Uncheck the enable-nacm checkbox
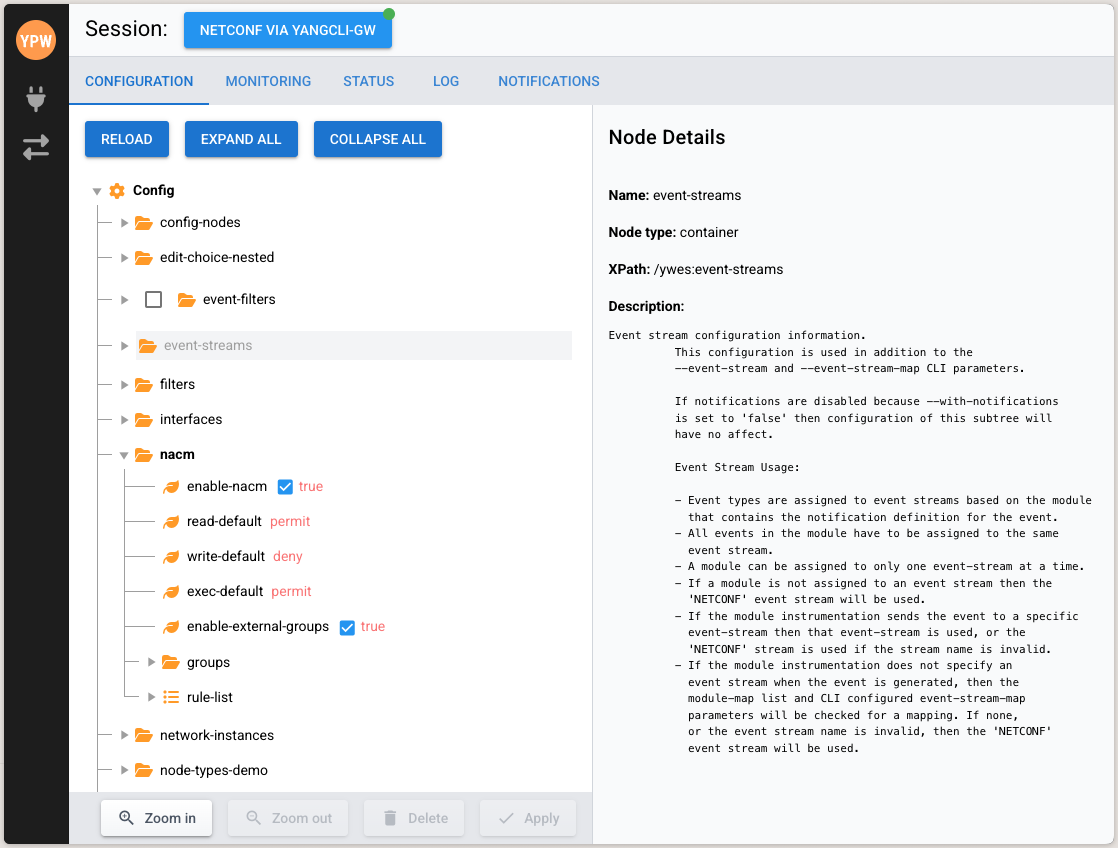This screenshot has height=848, width=1118. [x=285, y=487]
